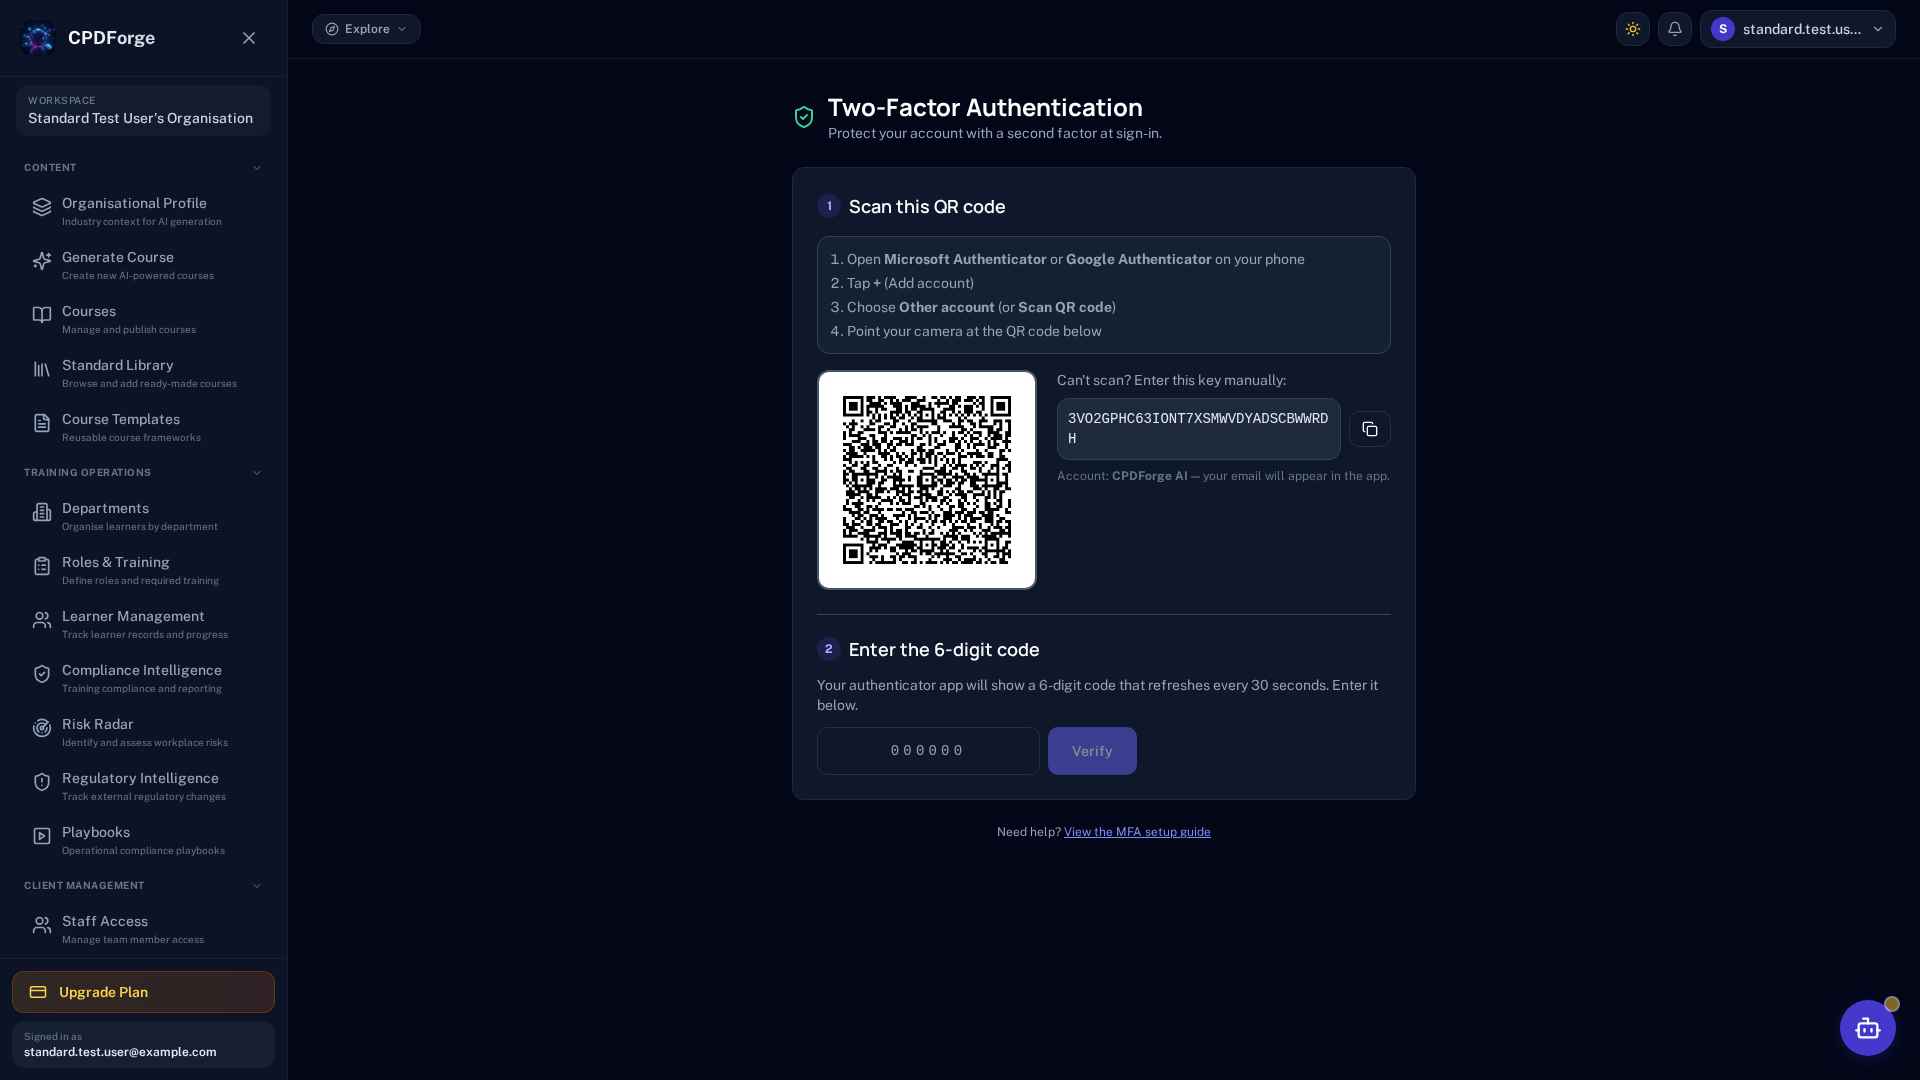Image resolution: width=1920 pixels, height=1080 pixels.
Task: Click the Workspace organisation selector
Action: 143,110
